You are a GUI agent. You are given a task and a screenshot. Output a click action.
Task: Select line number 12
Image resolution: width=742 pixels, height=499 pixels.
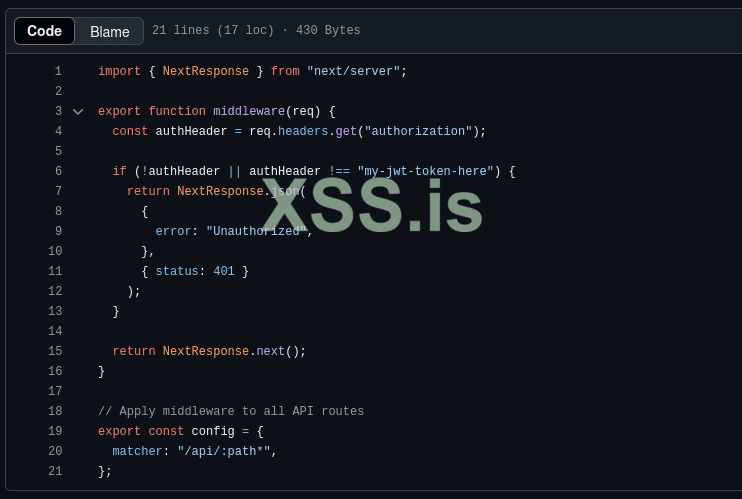(55, 291)
